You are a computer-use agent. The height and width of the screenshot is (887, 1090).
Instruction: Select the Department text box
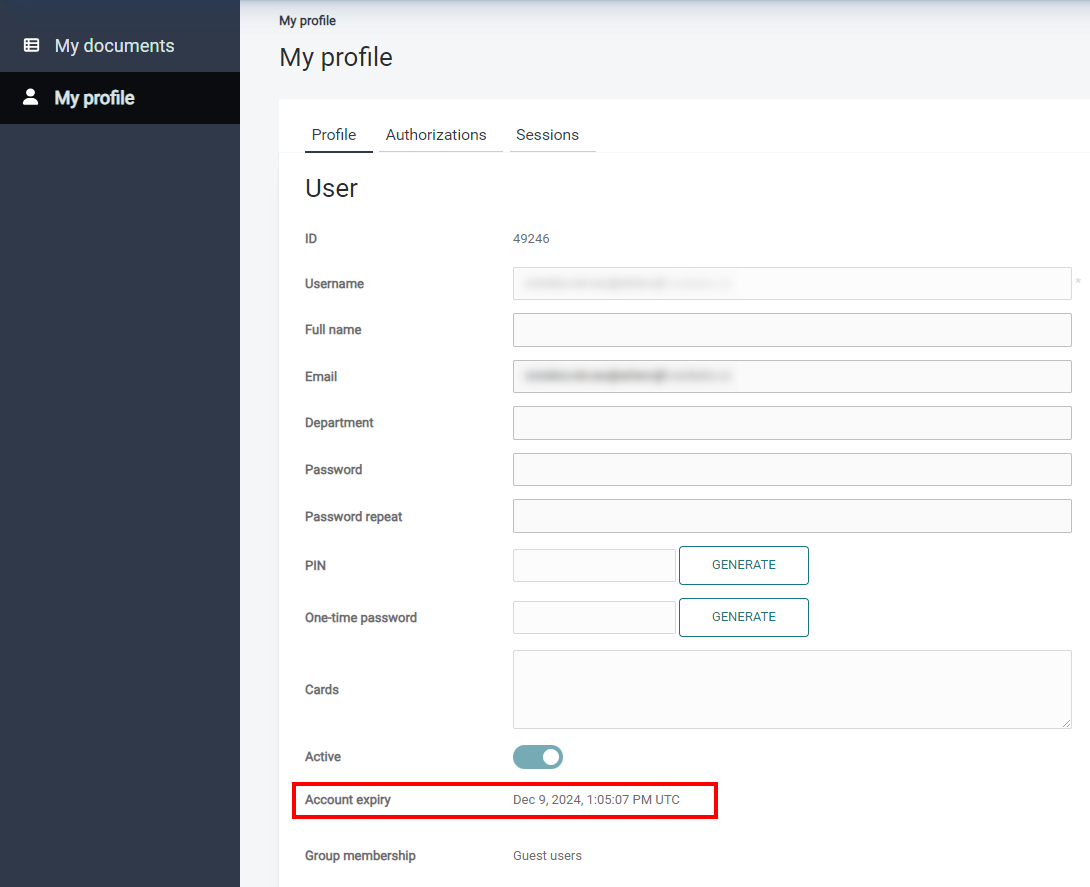point(791,423)
